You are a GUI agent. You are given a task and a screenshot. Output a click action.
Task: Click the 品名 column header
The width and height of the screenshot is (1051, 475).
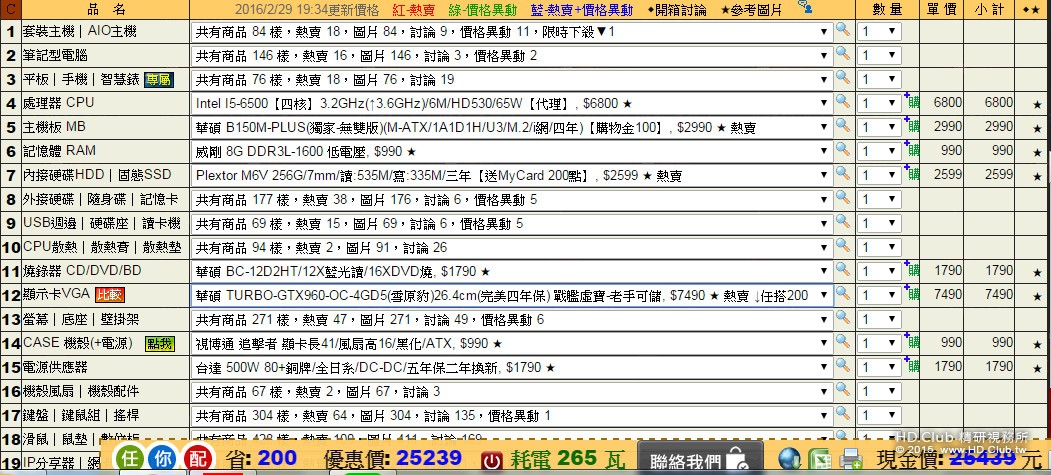click(107, 9)
